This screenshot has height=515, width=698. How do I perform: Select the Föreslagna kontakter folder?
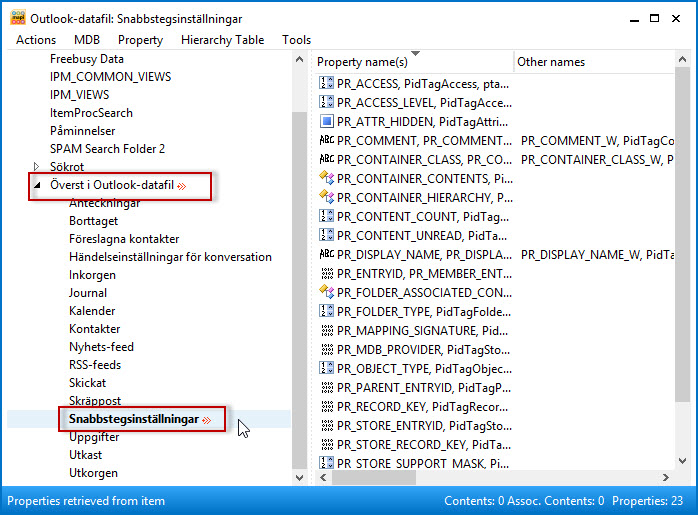pos(124,239)
